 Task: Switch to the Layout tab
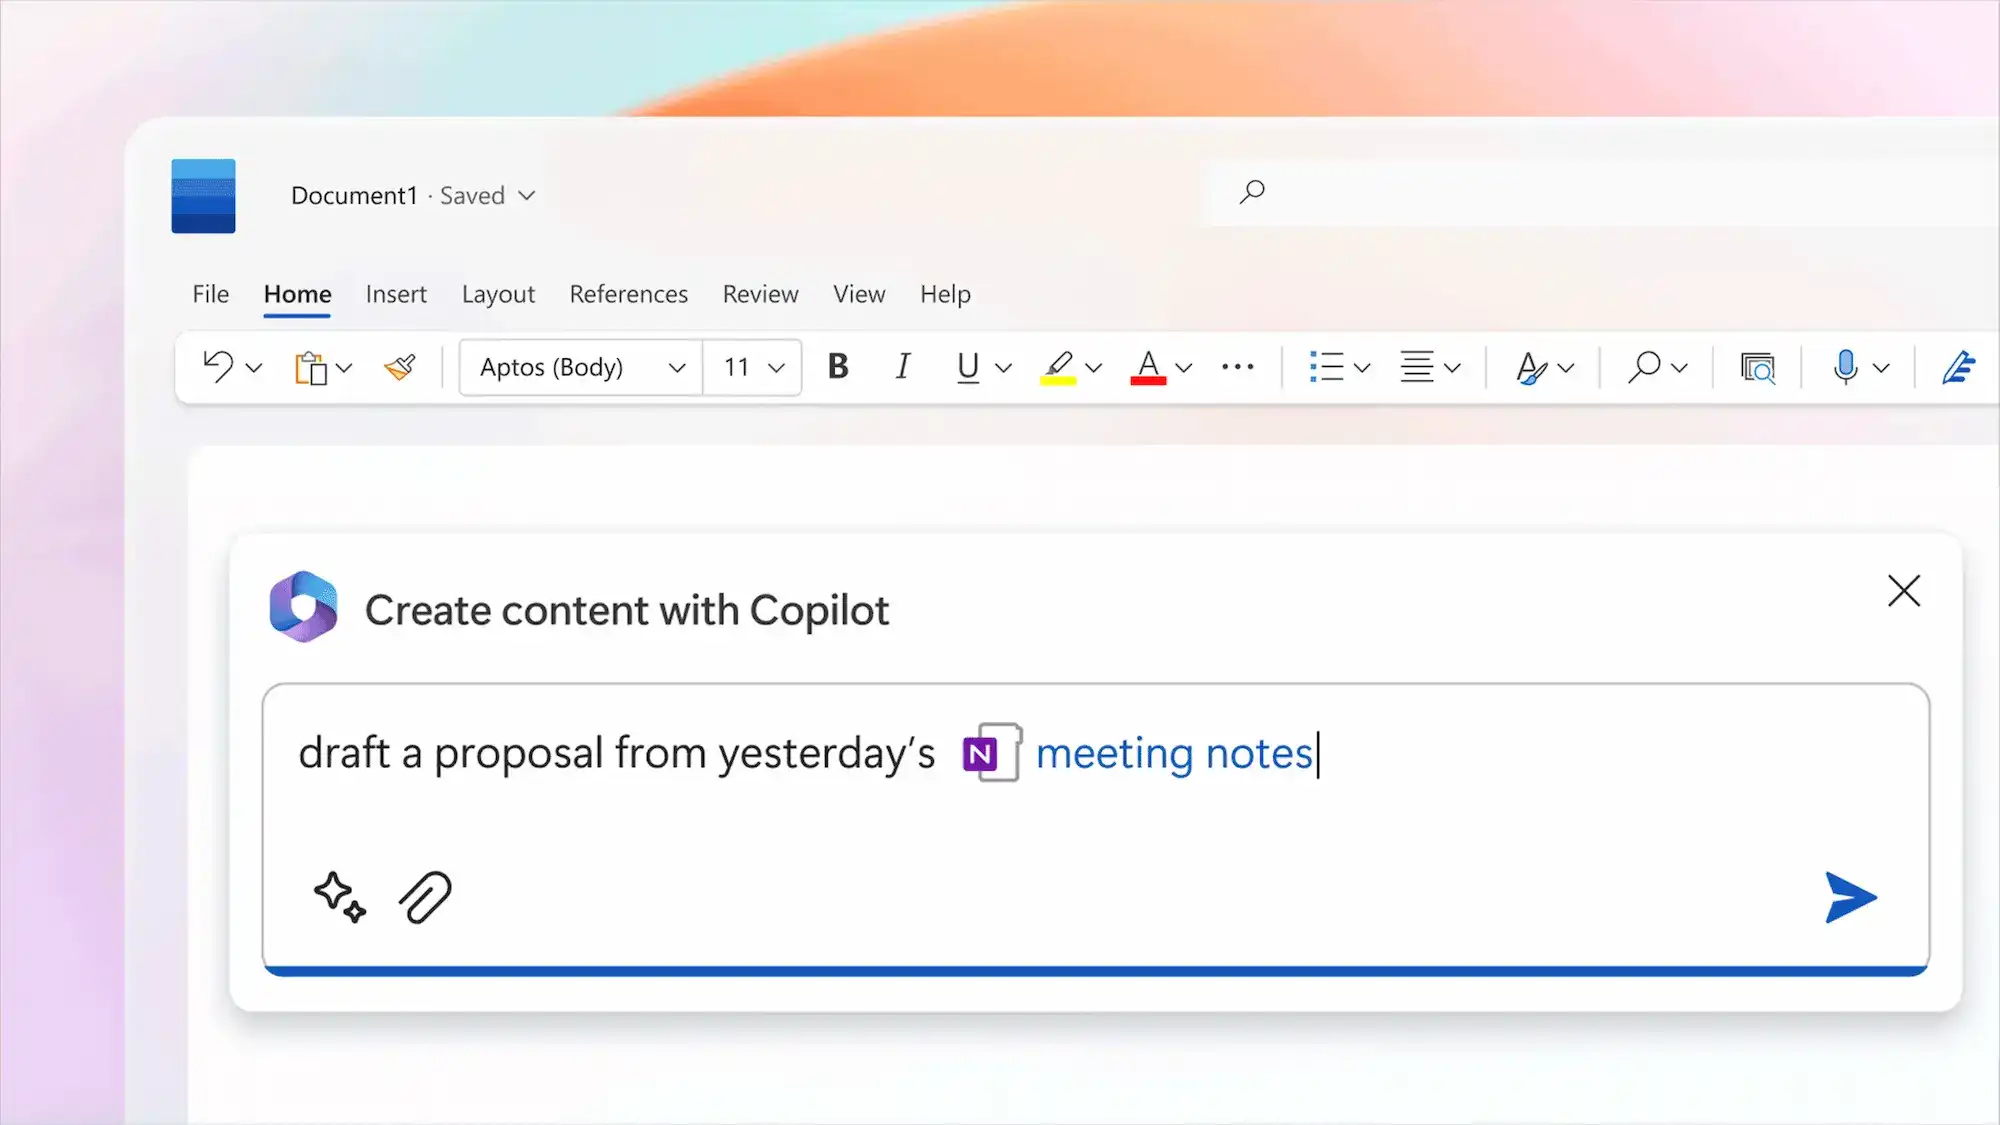[x=498, y=294]
